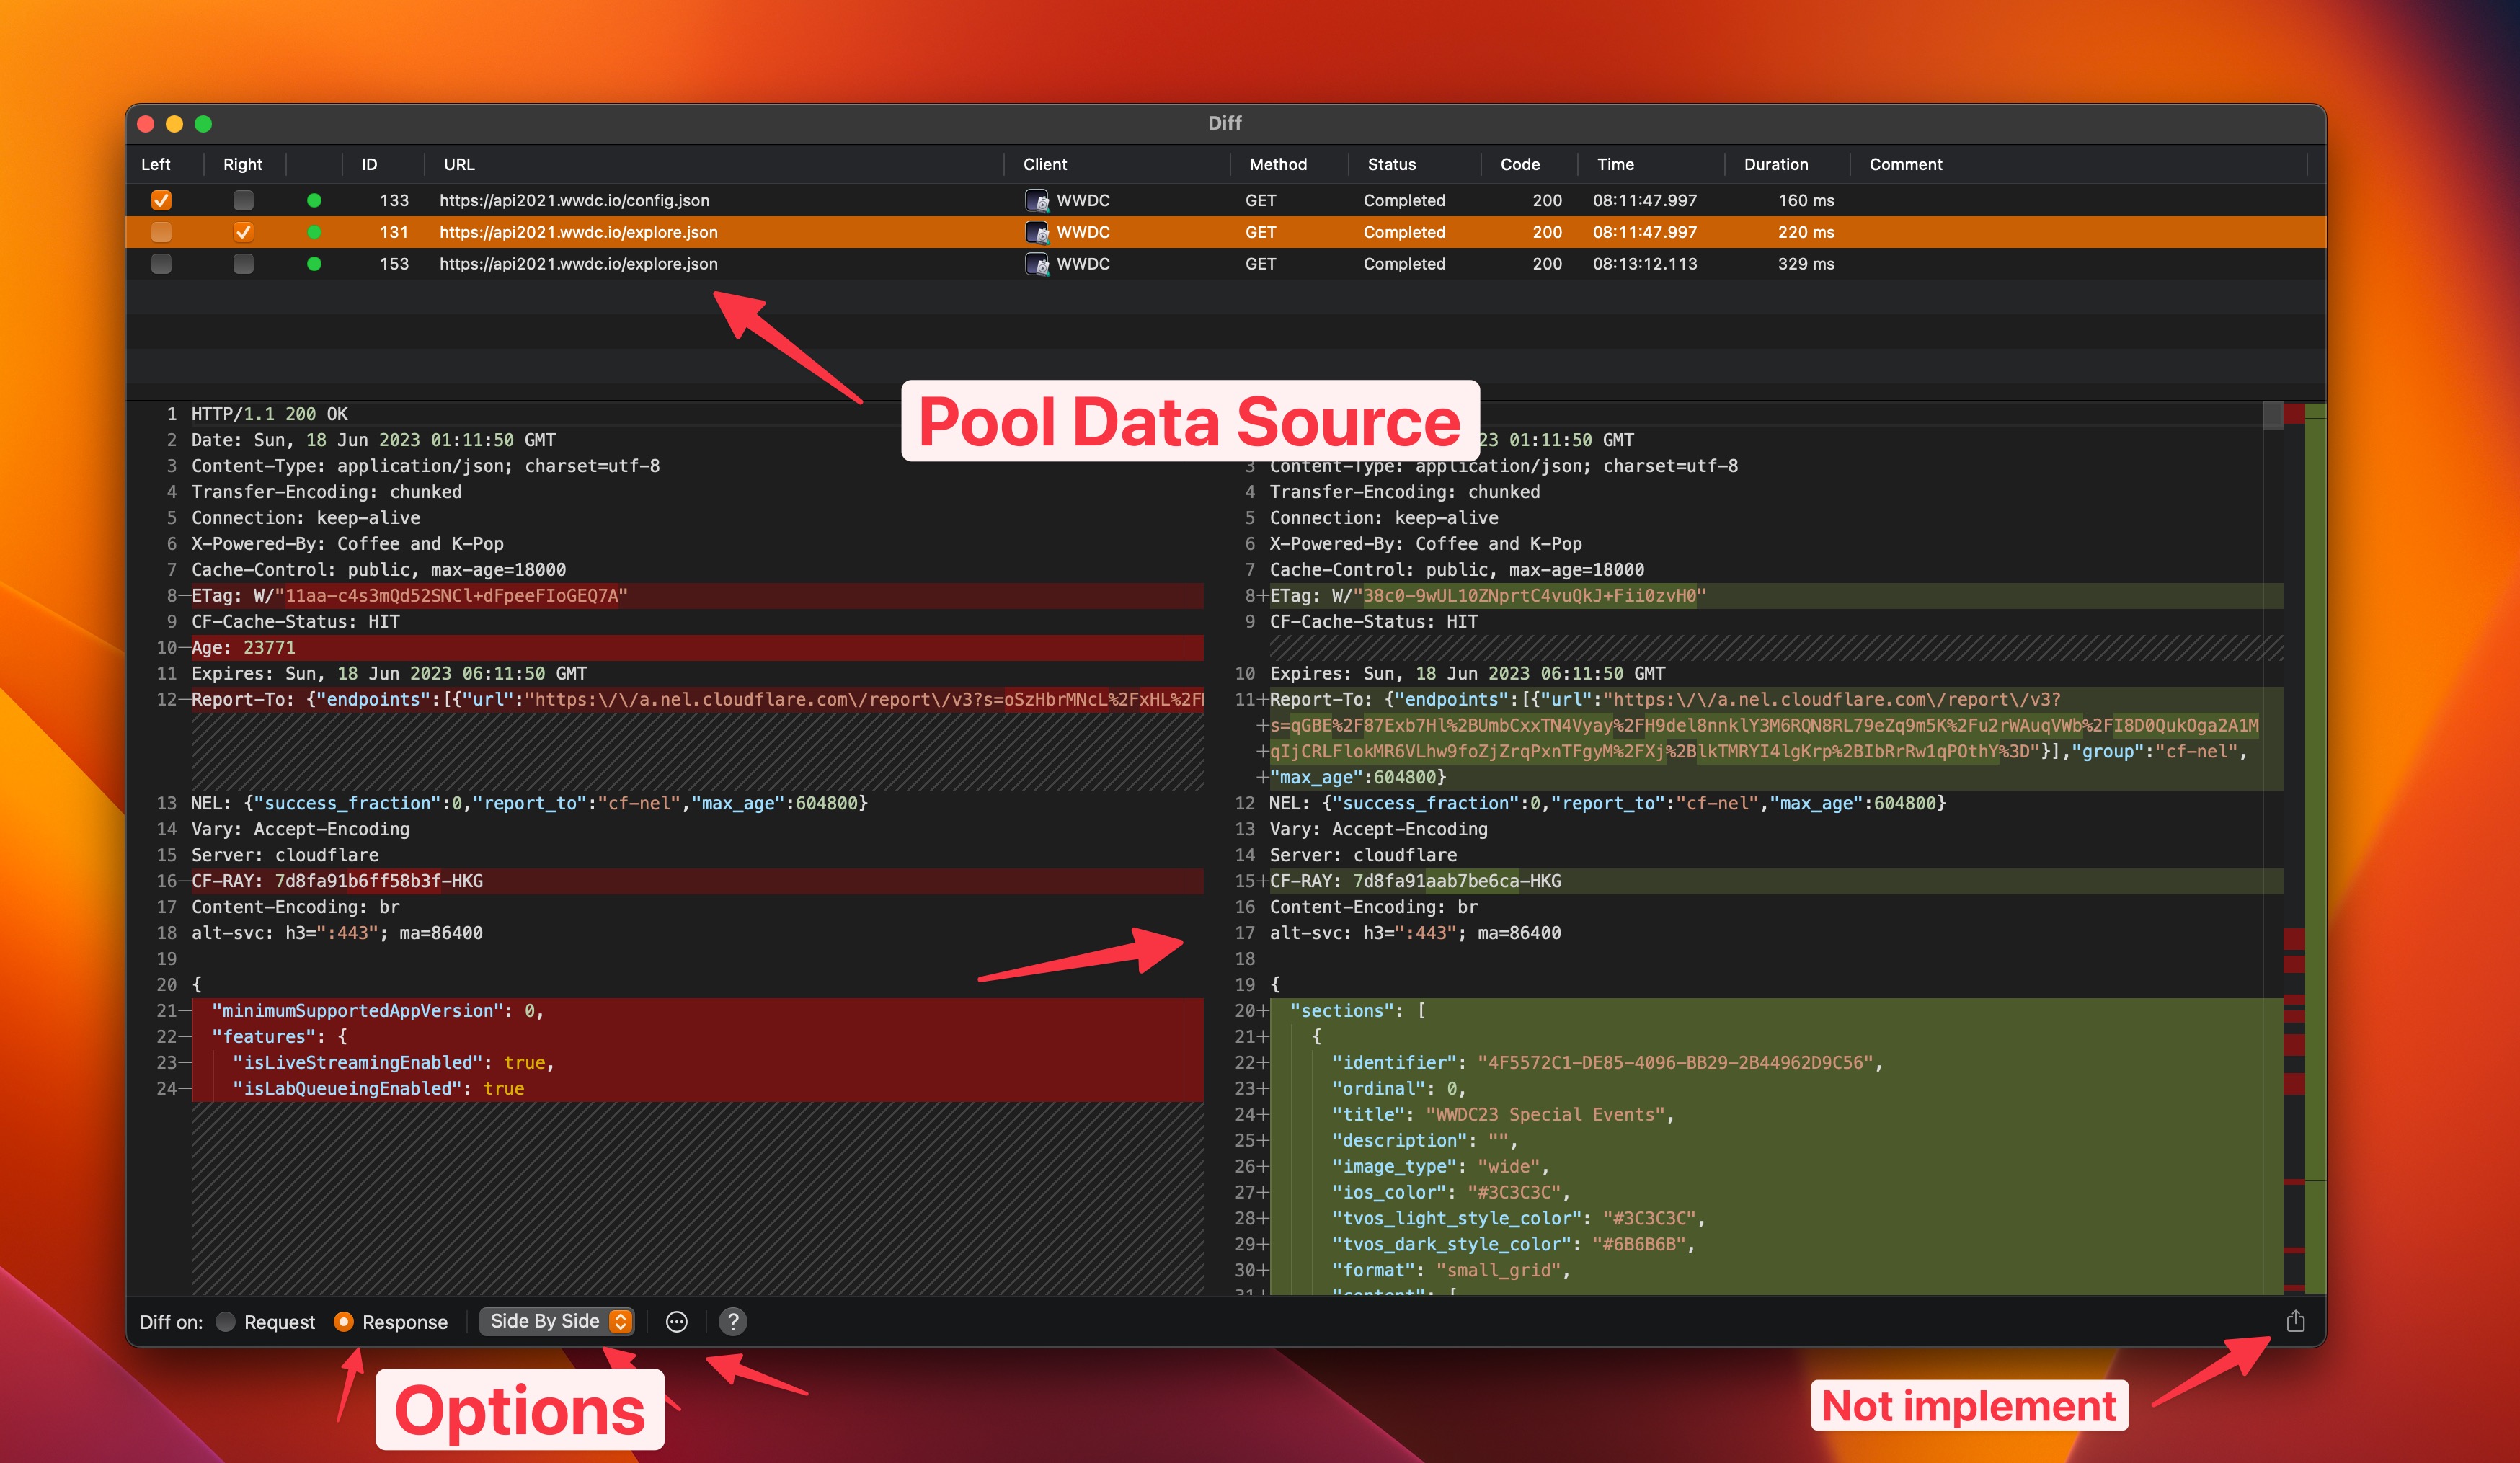This screenshot has width=2520, height=1463.
Task: Click the green status dot on request 153
Action: pyautogui.click(x=315, y=264)
